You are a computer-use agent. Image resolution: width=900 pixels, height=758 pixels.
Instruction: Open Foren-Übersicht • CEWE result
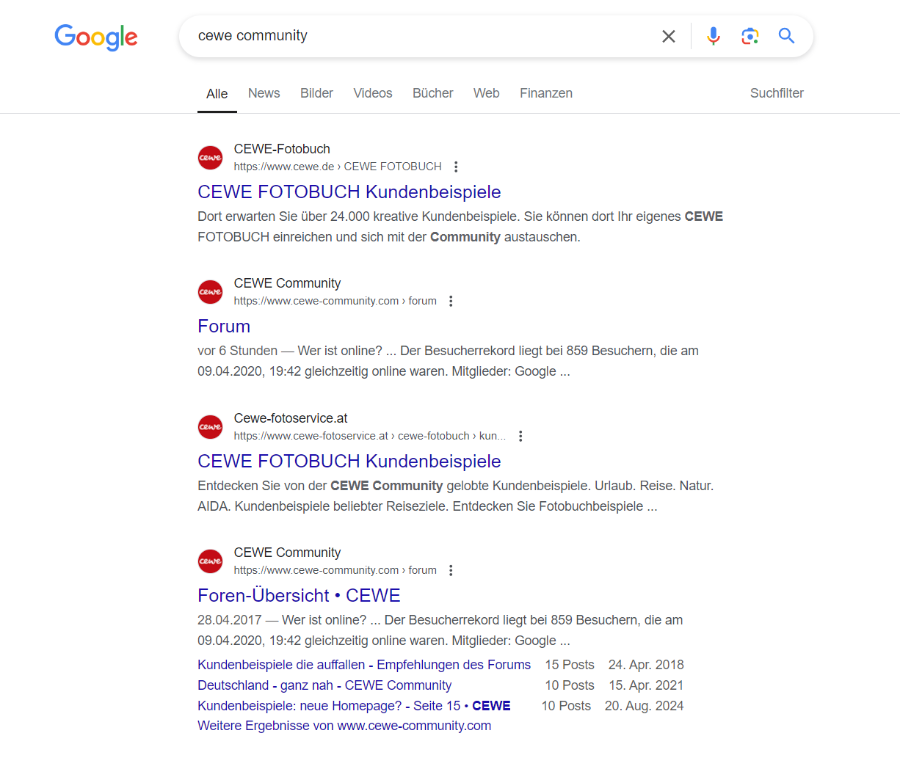tap(299, 595)
